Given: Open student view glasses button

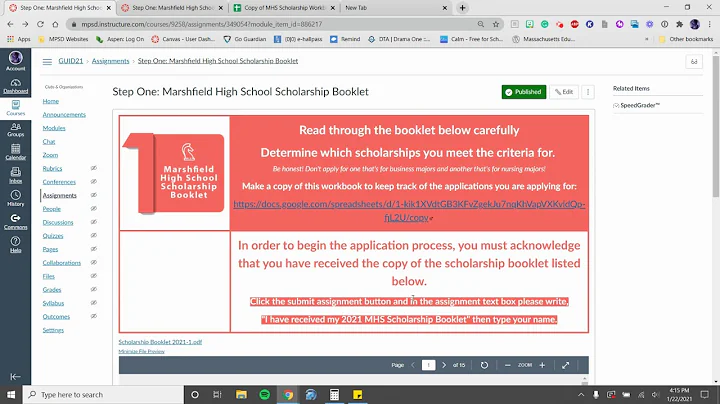Looking at the screenshot, I should 694,62.
